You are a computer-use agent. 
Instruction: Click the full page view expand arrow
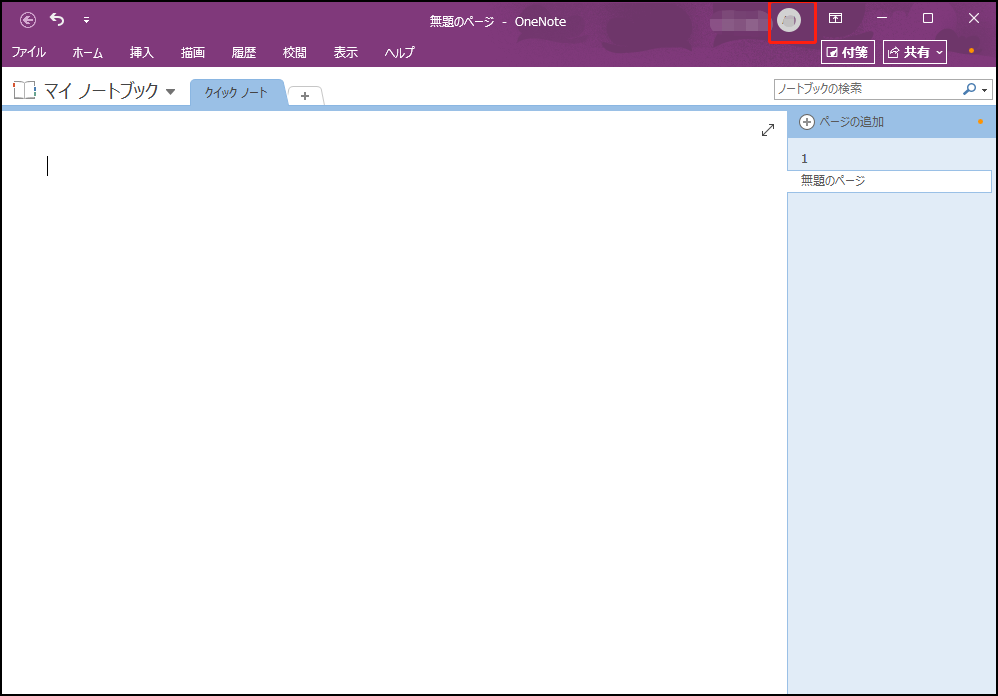click(x=768, y=130)
